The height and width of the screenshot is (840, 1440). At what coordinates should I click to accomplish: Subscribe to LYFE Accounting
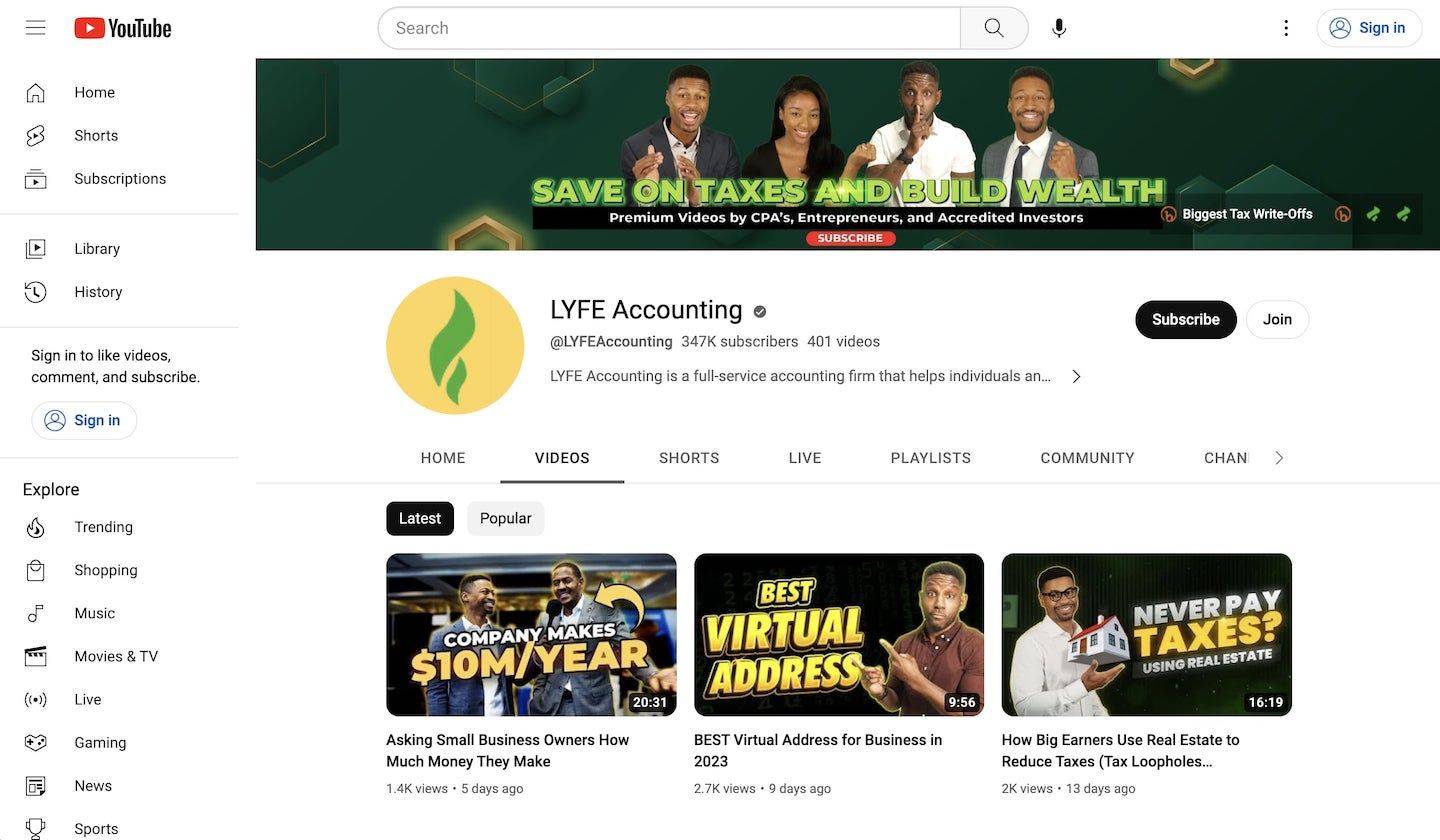click(1185, 319)
